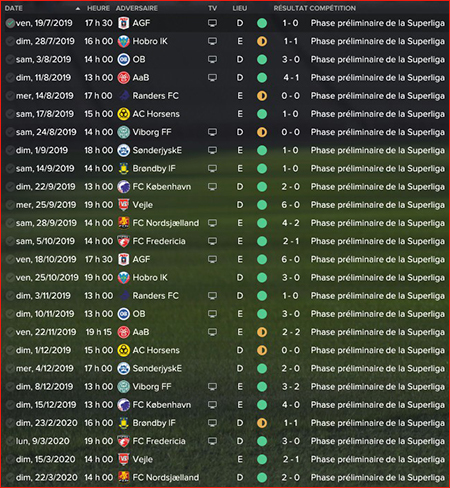450x488 pixels.
Task: Toggle the checkmark on the sam, 5/10/2019 row
Action: (x=10, y=241)
